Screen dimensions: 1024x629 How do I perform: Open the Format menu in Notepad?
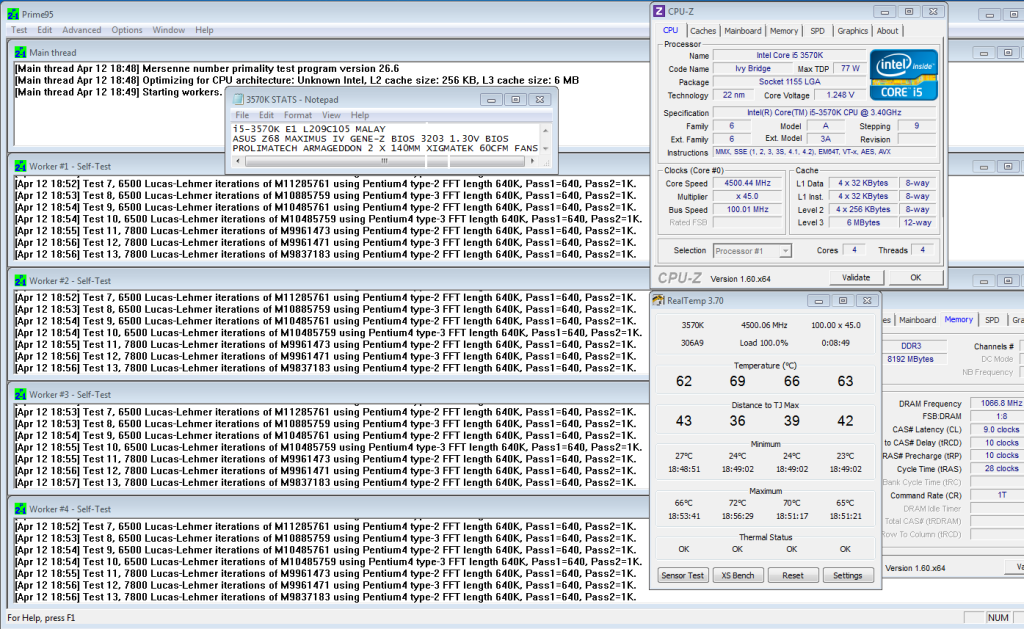click(297, 116)
